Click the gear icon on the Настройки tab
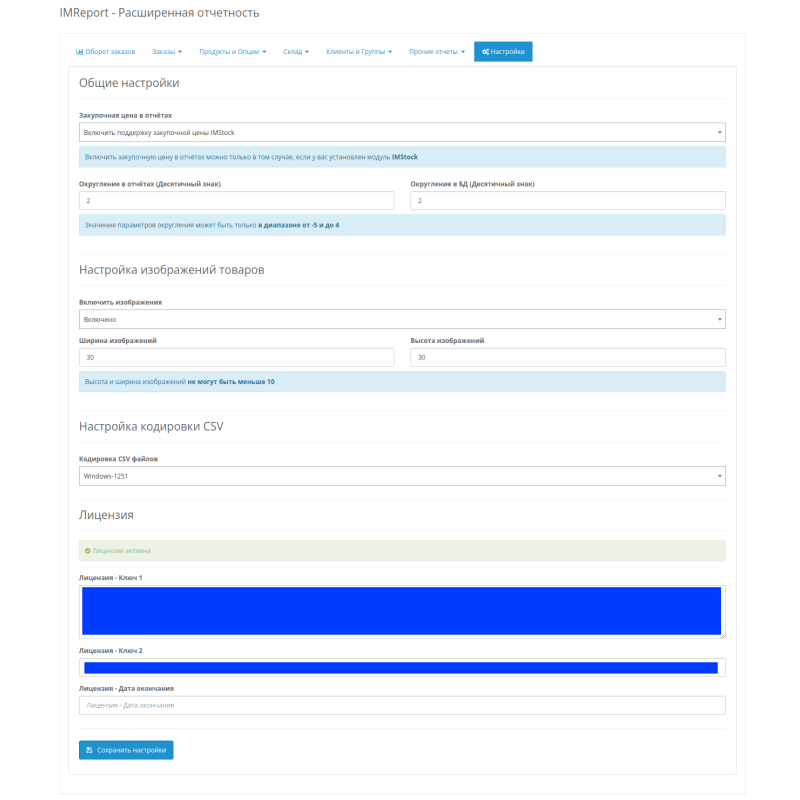Image resolution: width=800 pixels, height=800 pixels. pos(486,51)
